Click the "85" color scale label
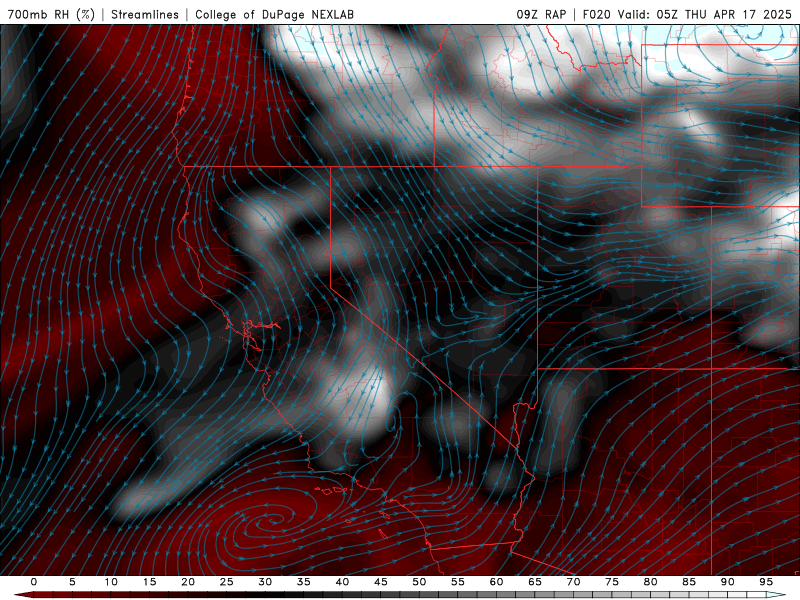Image resolution: width=800 pixels, height=600 pixels. point(689,582)
